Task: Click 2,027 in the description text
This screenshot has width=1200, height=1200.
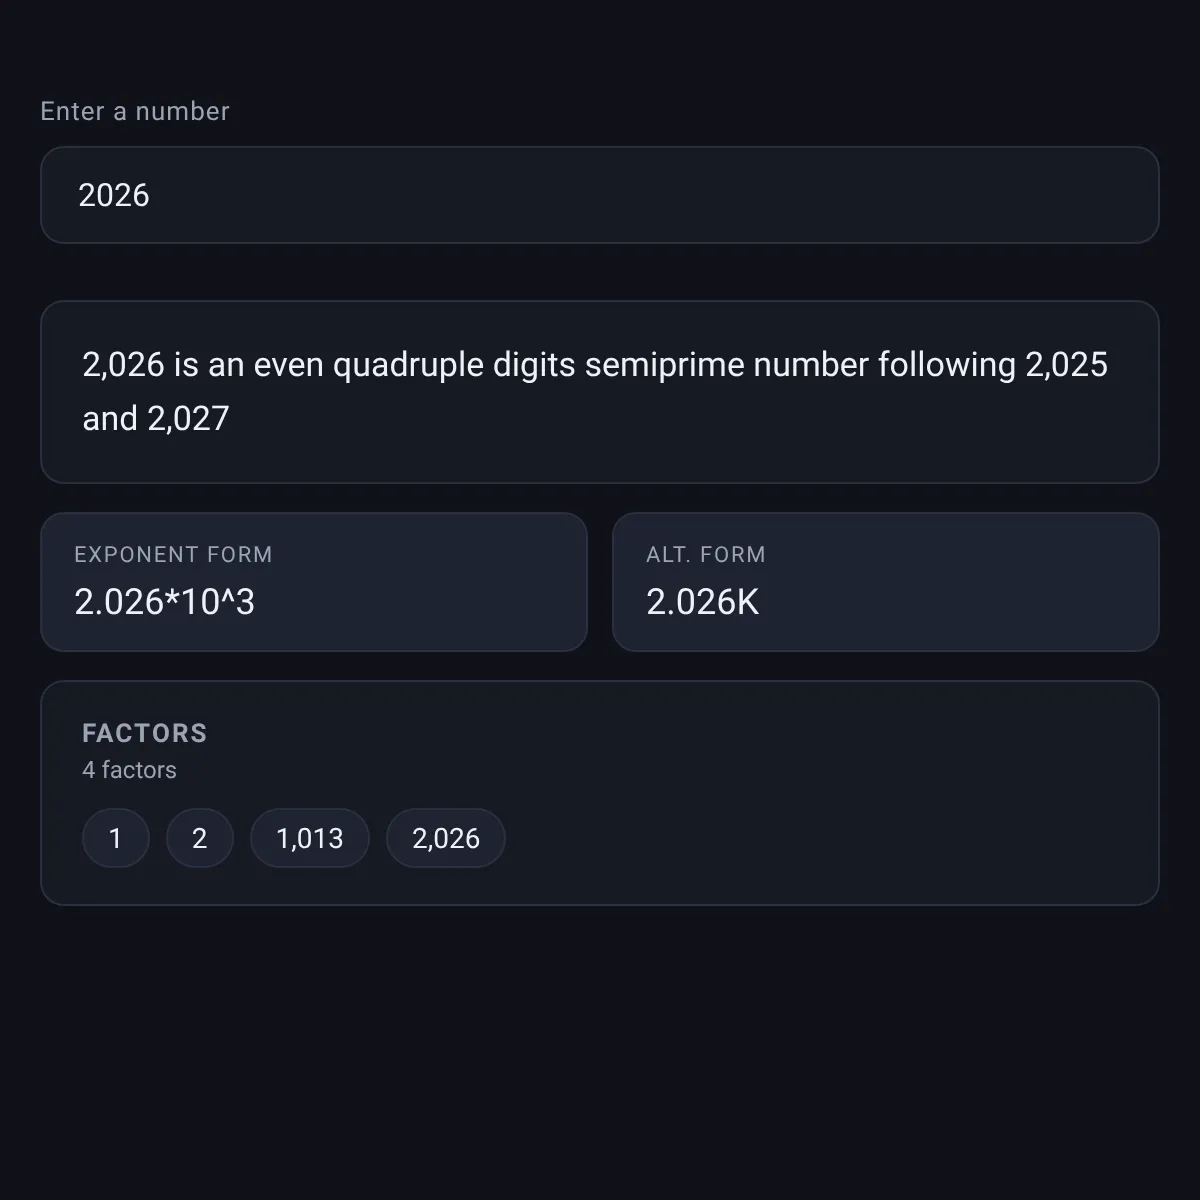Action: point(189,418)
